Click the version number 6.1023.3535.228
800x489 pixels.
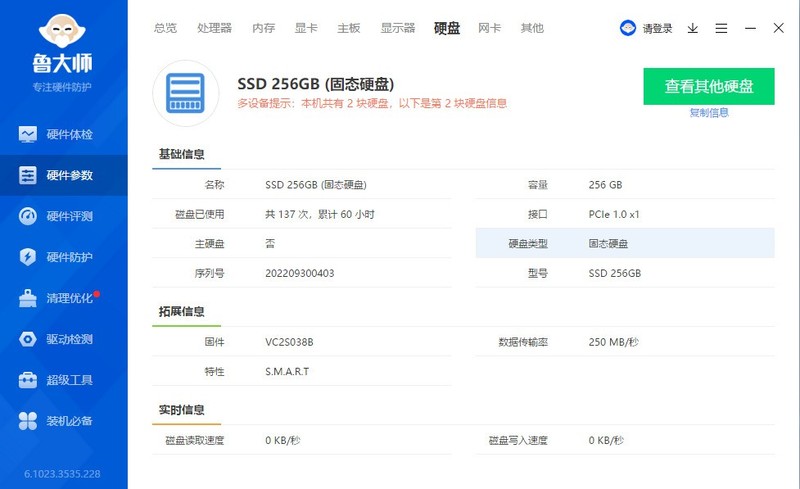(x=62, y=474)
